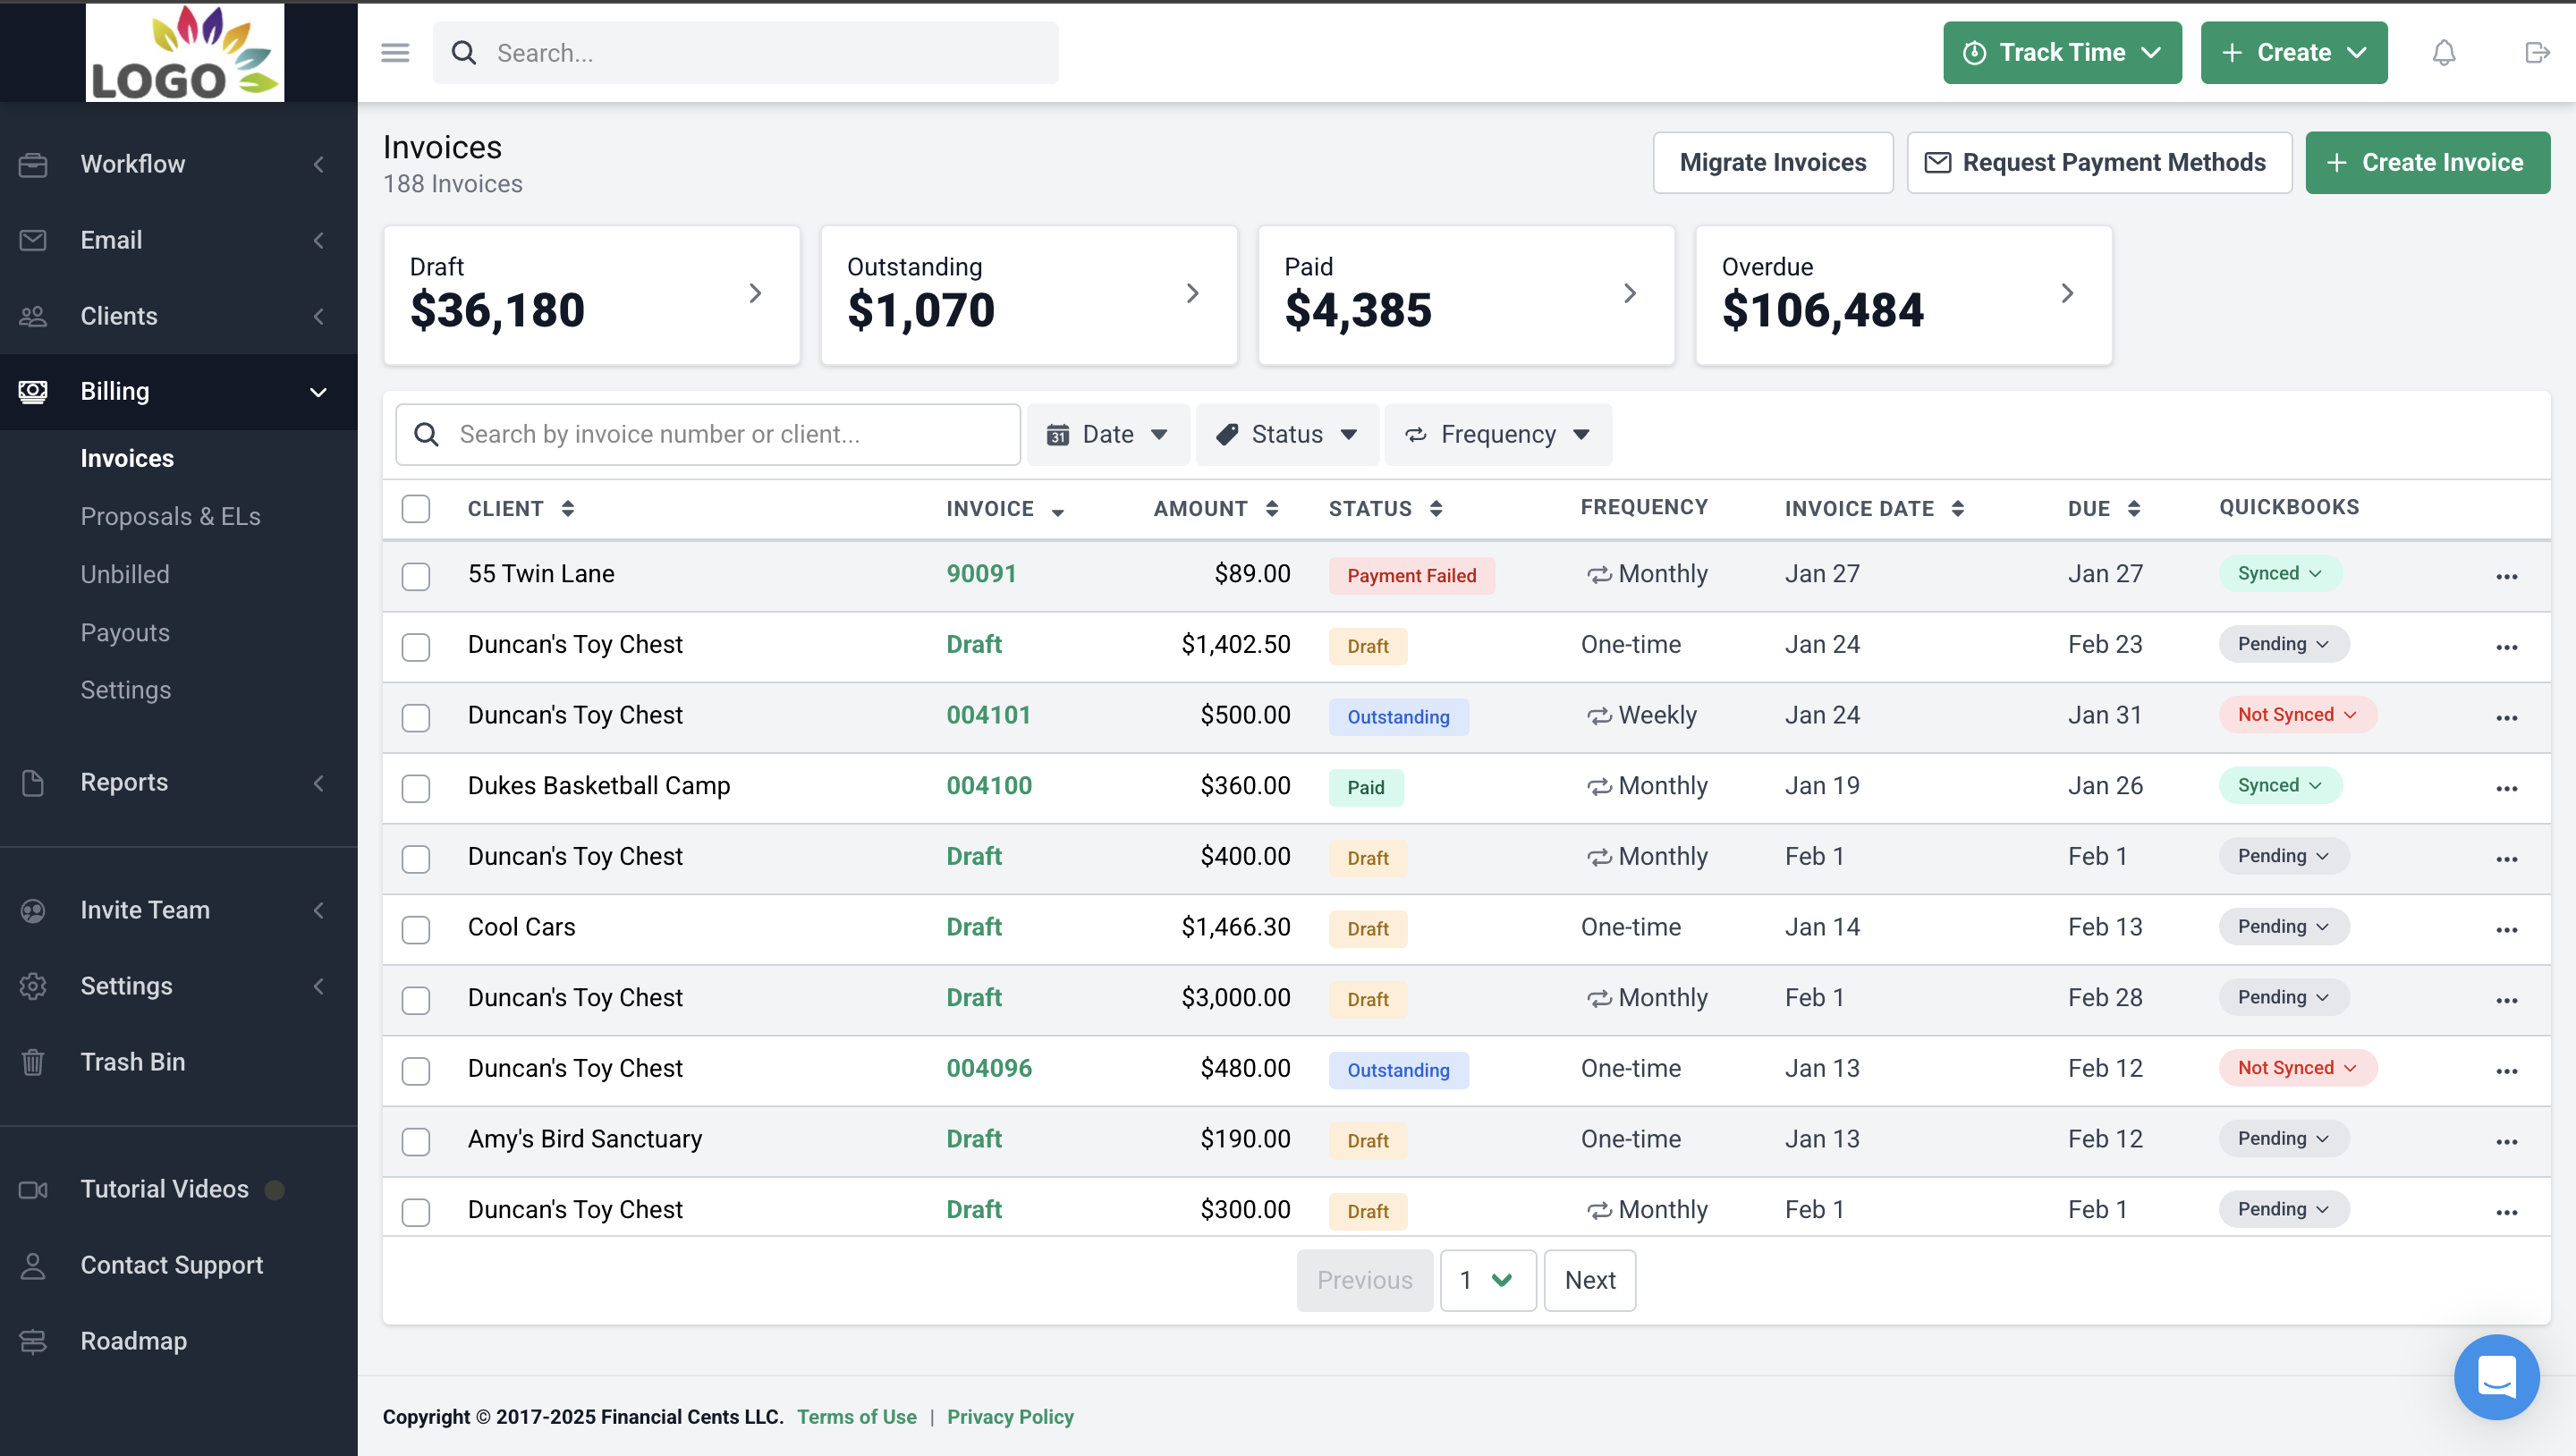The width and height of the screenshot is (2576, 1456).
Task: Toggle checkbox for Cool Cars Draft row
Action: point(416,929)
